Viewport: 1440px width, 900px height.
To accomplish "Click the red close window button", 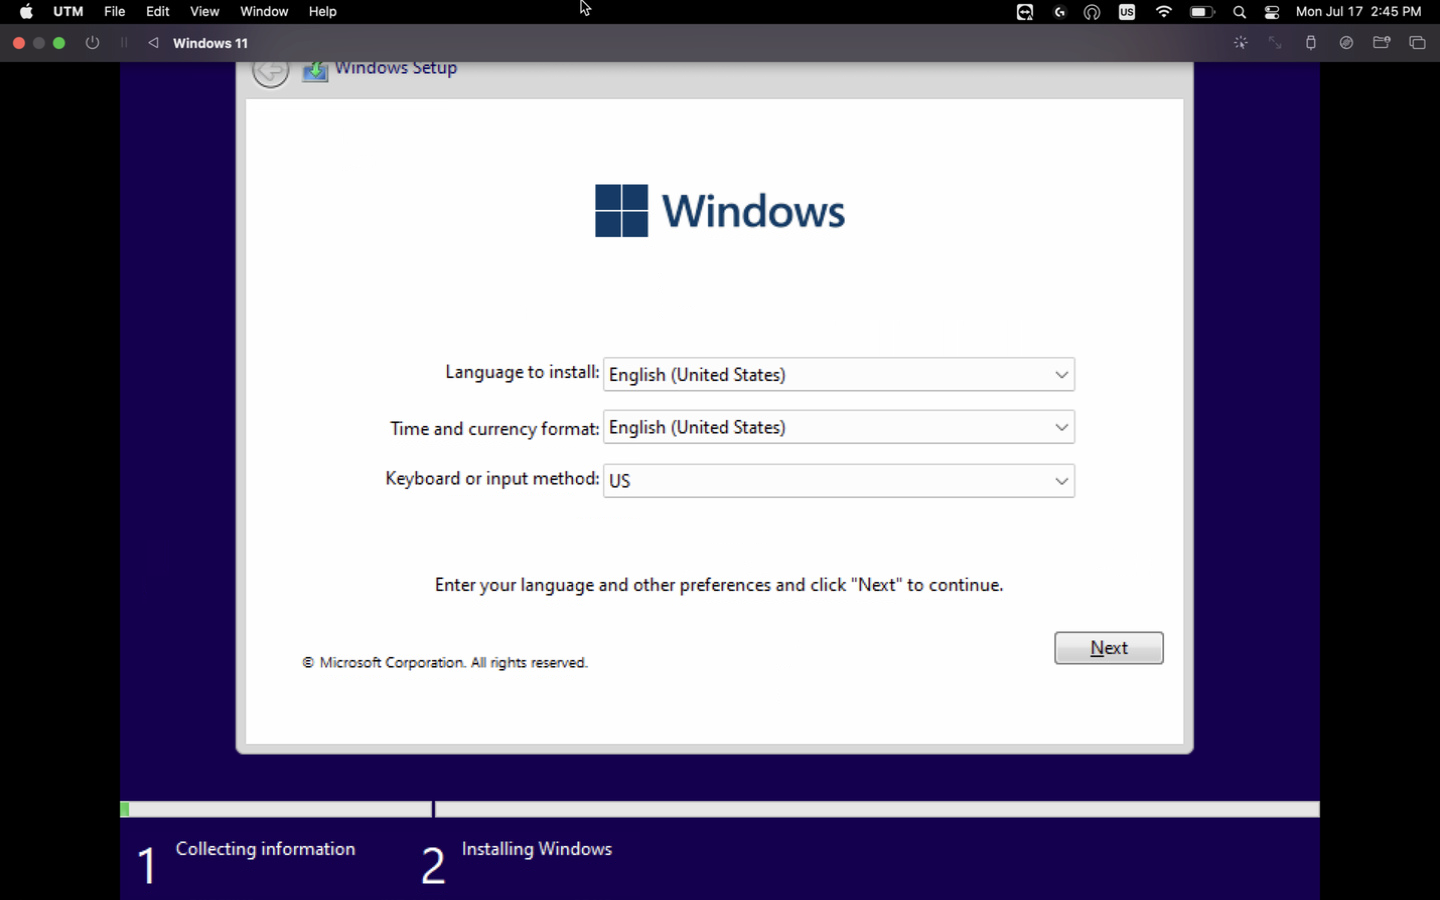I will [x=18, y=43].
